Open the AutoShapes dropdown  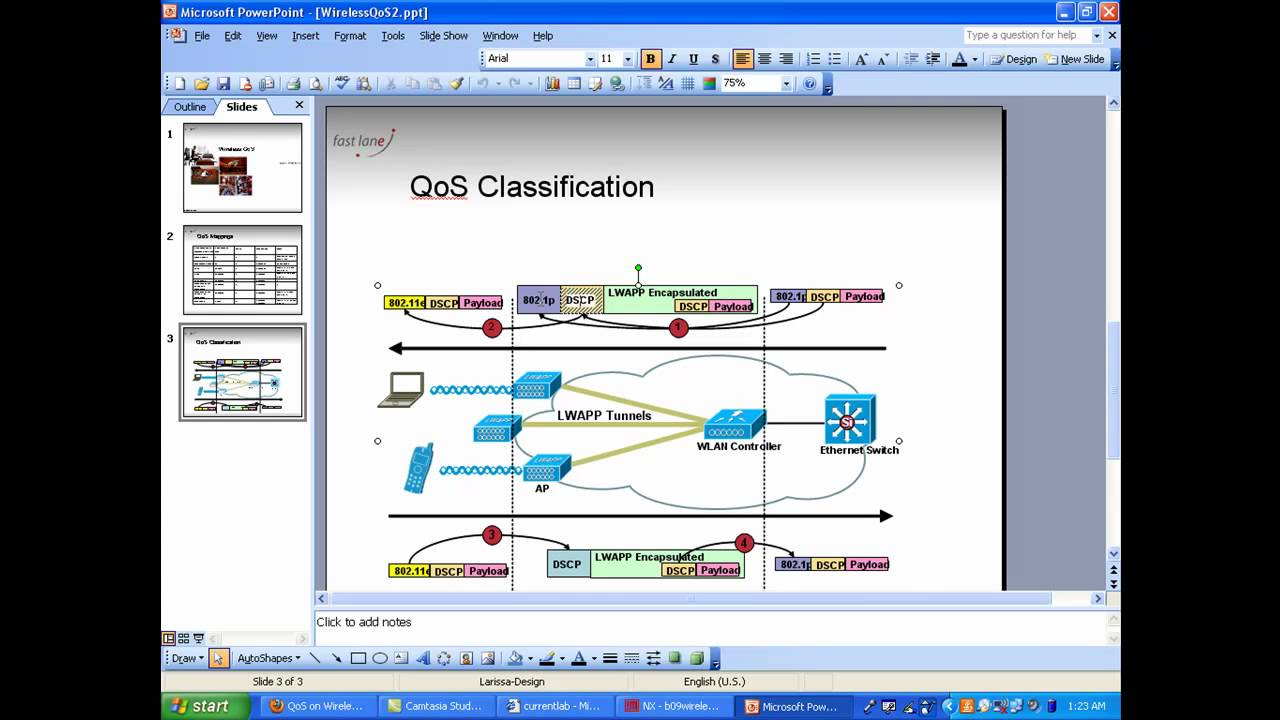point(268,658)
